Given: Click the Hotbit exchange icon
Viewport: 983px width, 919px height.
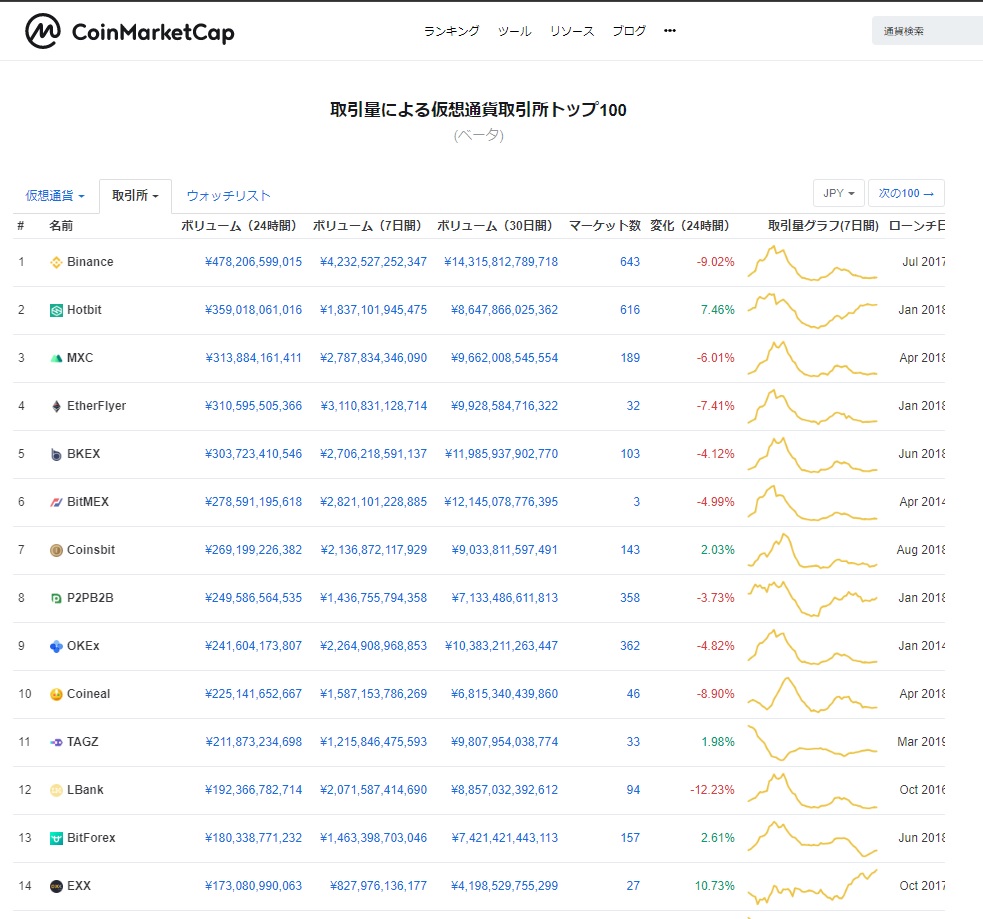Looking at the screenshot, I should [56, 310].
